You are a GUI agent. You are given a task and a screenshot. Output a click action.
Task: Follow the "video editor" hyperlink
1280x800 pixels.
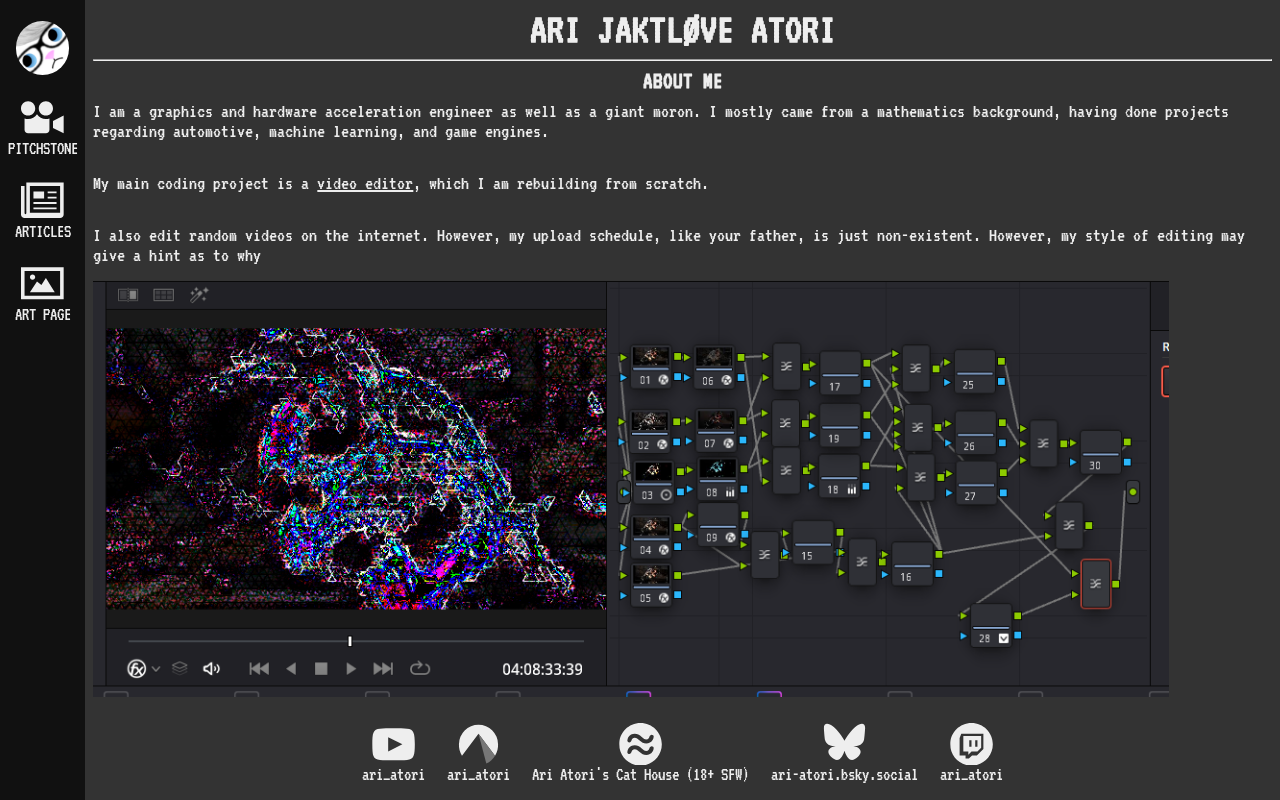coord(364,184)
